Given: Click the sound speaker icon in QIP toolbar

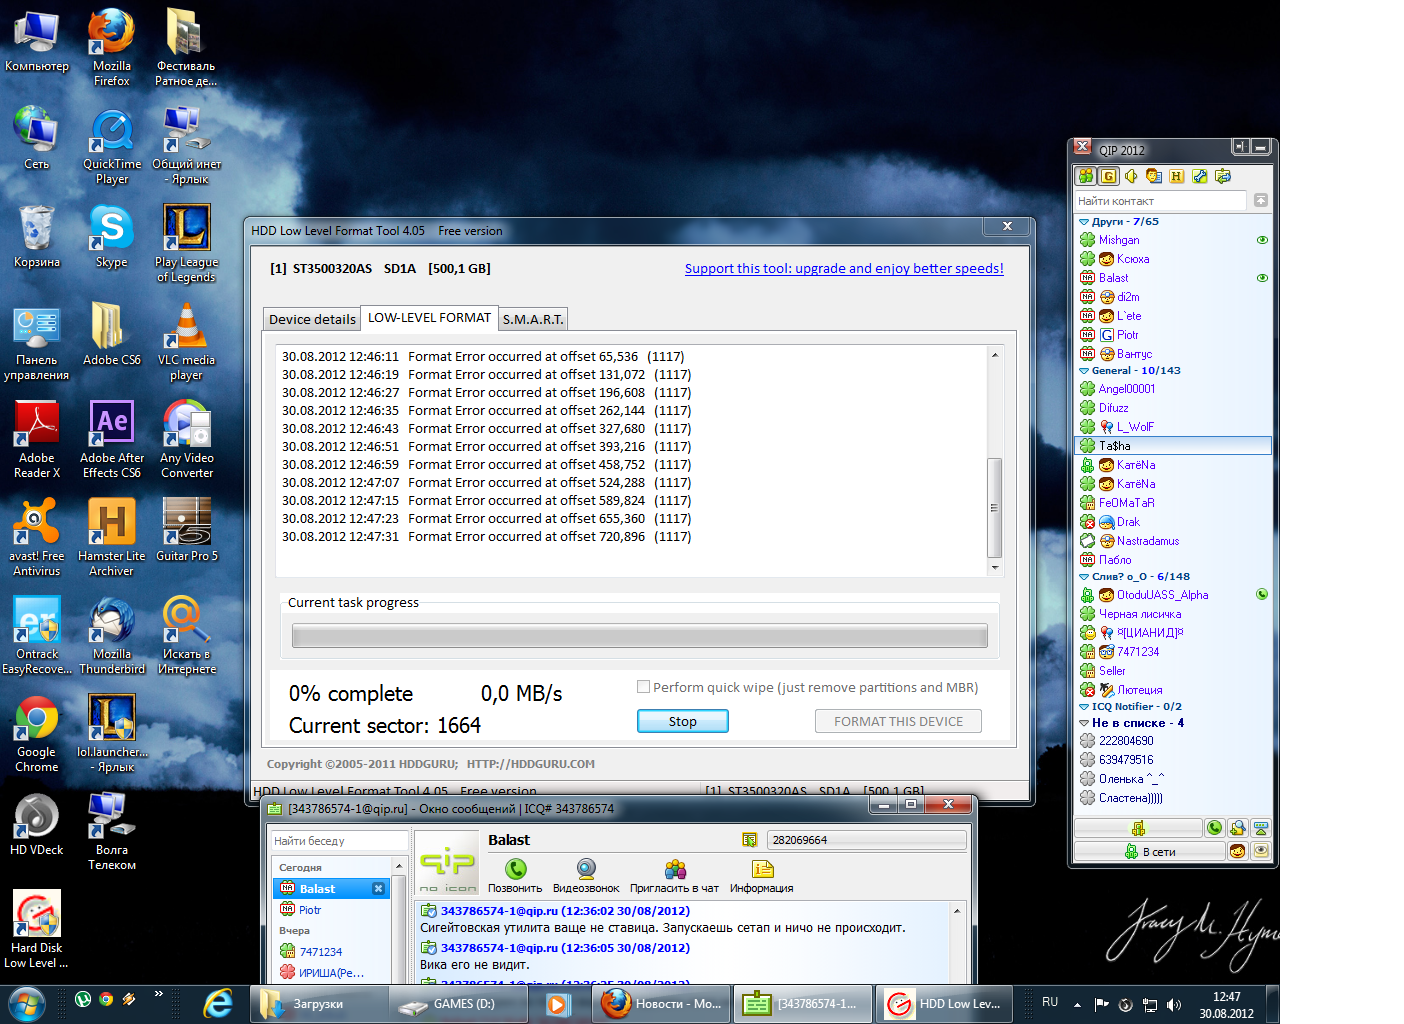Looking at the screenshot, I should click(1131, 176).
